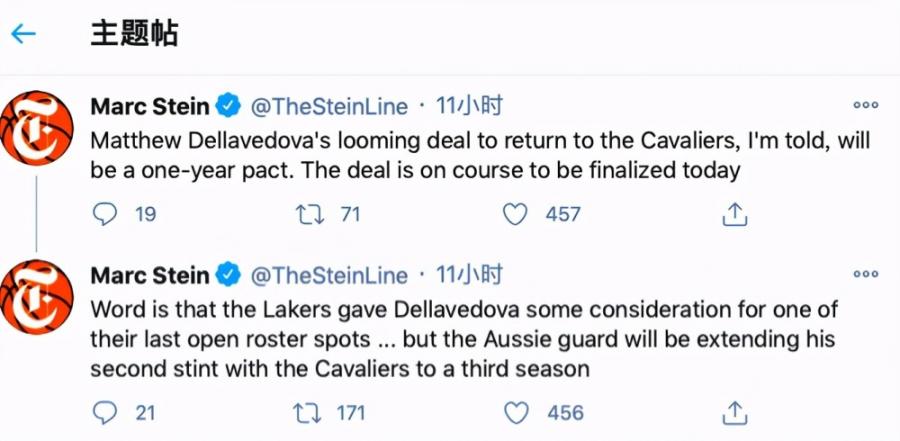Reply to the Lakers consideration tweet
The height and width of the screenshot is (441, 900).
click(106, 412)
